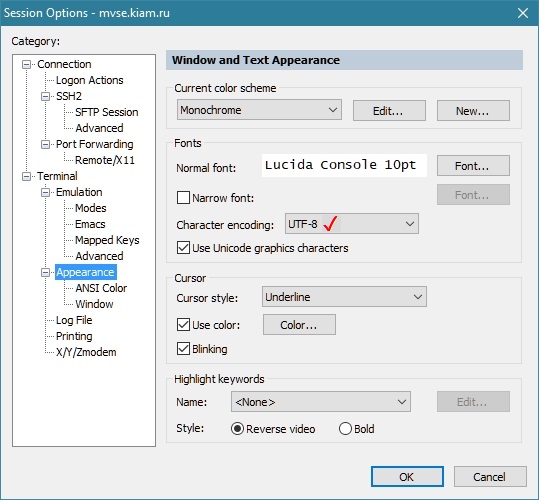Select ANSI Color in the category tree
Viewport: 539px width, 500px height.
(101, 288)
